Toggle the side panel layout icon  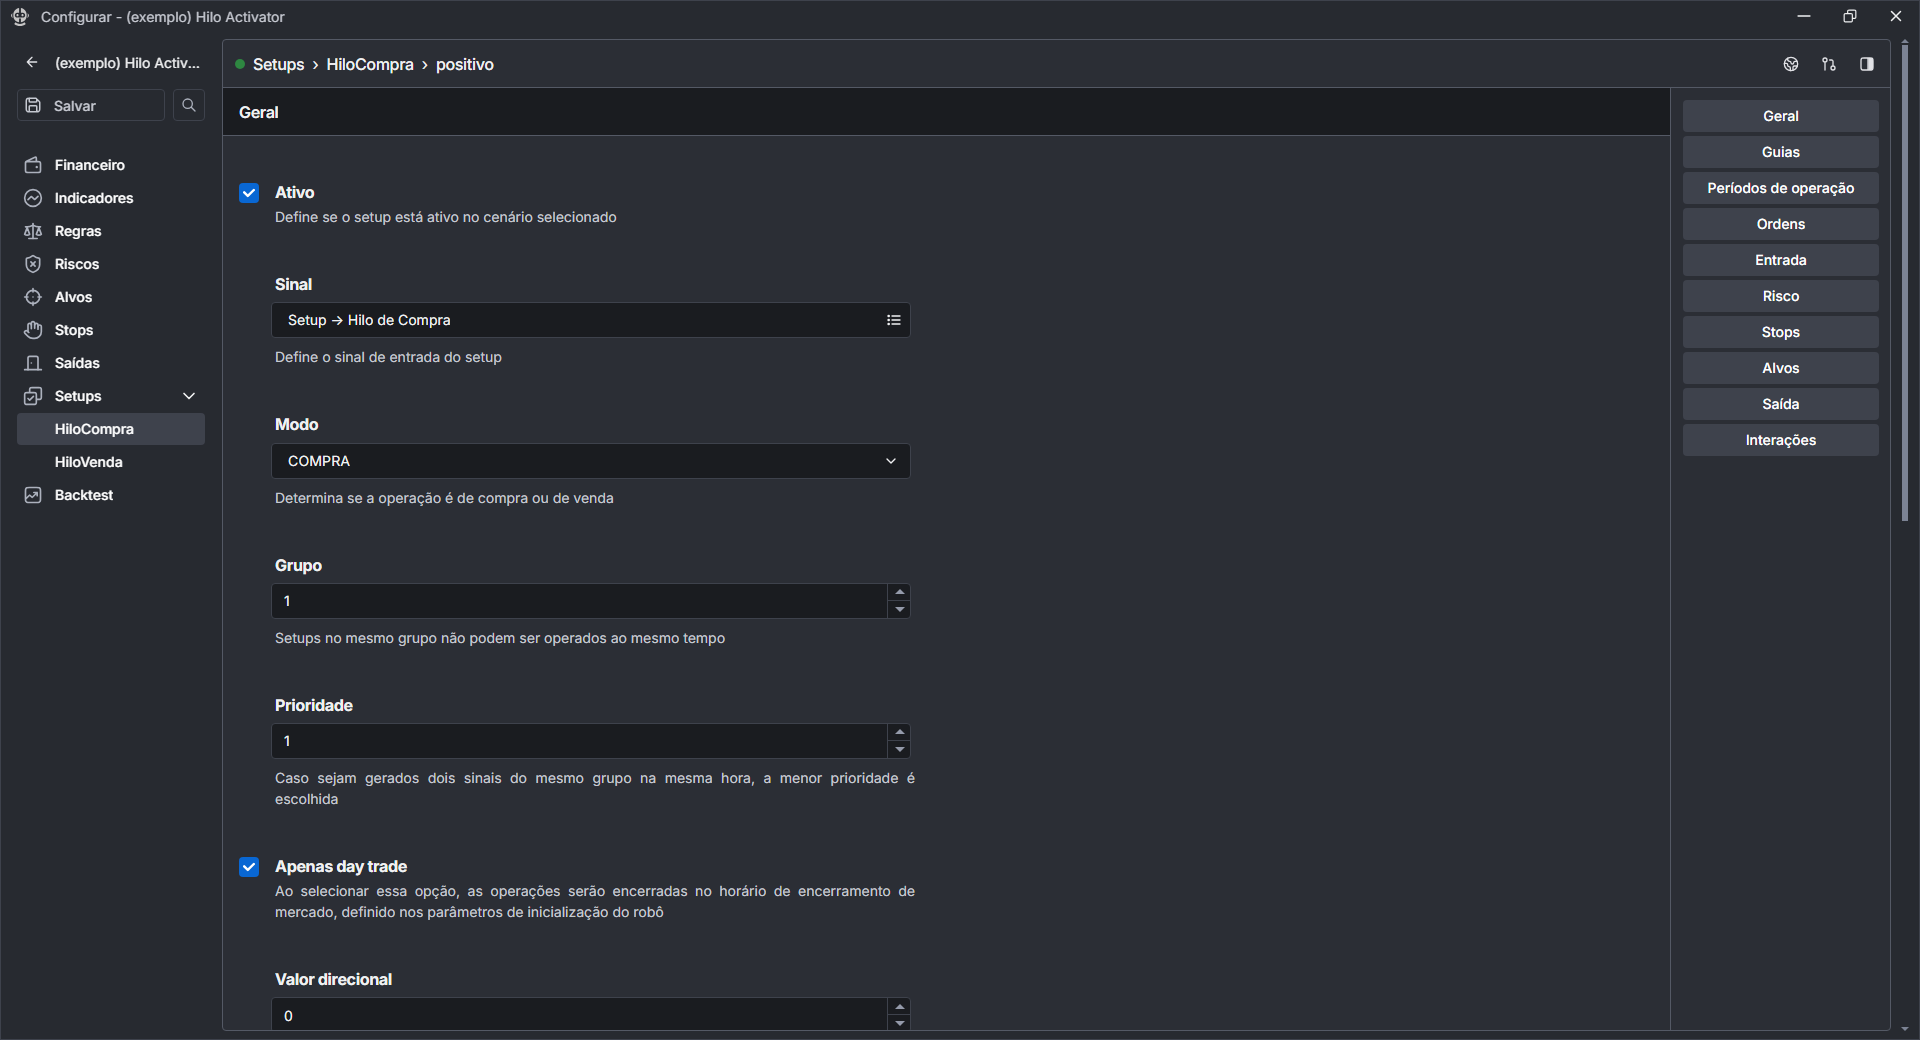tap(1866, 64)
